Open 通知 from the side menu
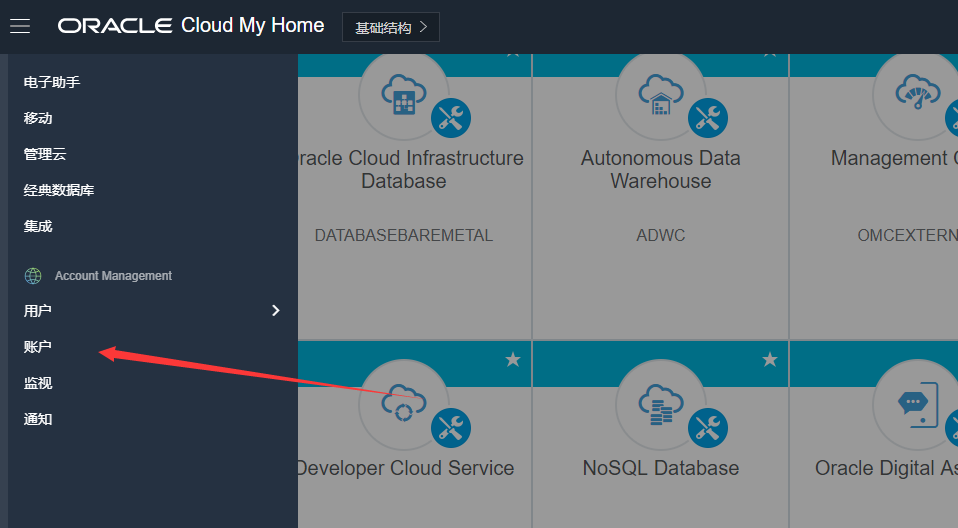Viewport: 958px width, 528px height. [38, 419]
